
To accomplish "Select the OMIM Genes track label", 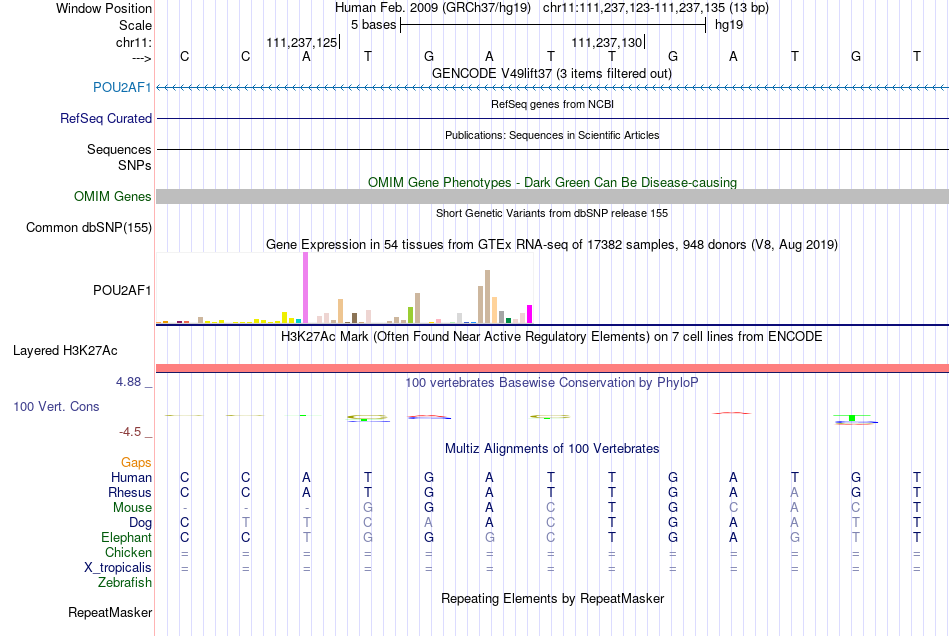I will (x=113, y=196).
